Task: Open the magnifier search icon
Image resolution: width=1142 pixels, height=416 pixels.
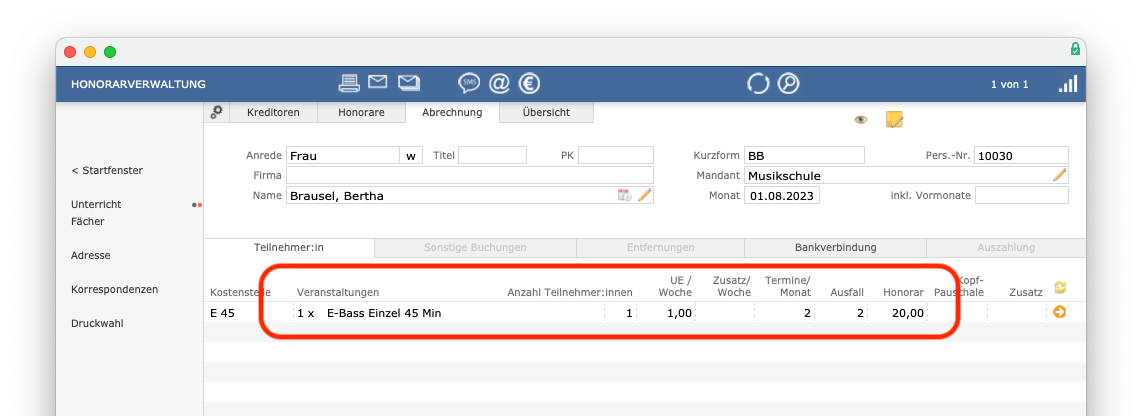Action: (788, 84)
